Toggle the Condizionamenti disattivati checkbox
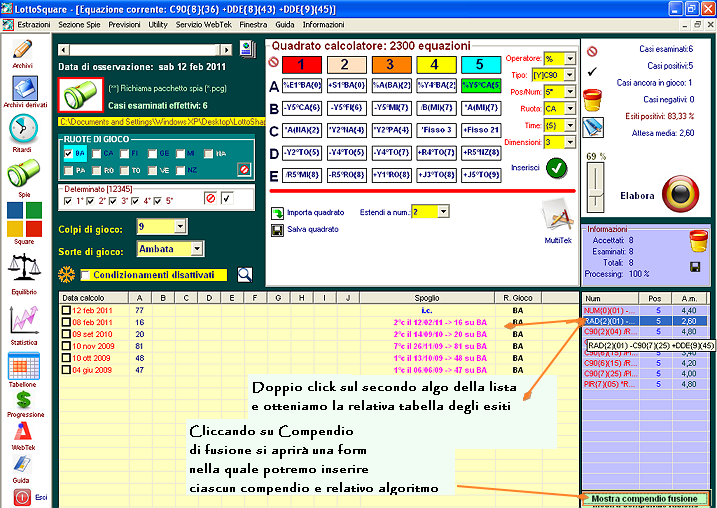Screen dimensions: 717x508 coord(85,275)
